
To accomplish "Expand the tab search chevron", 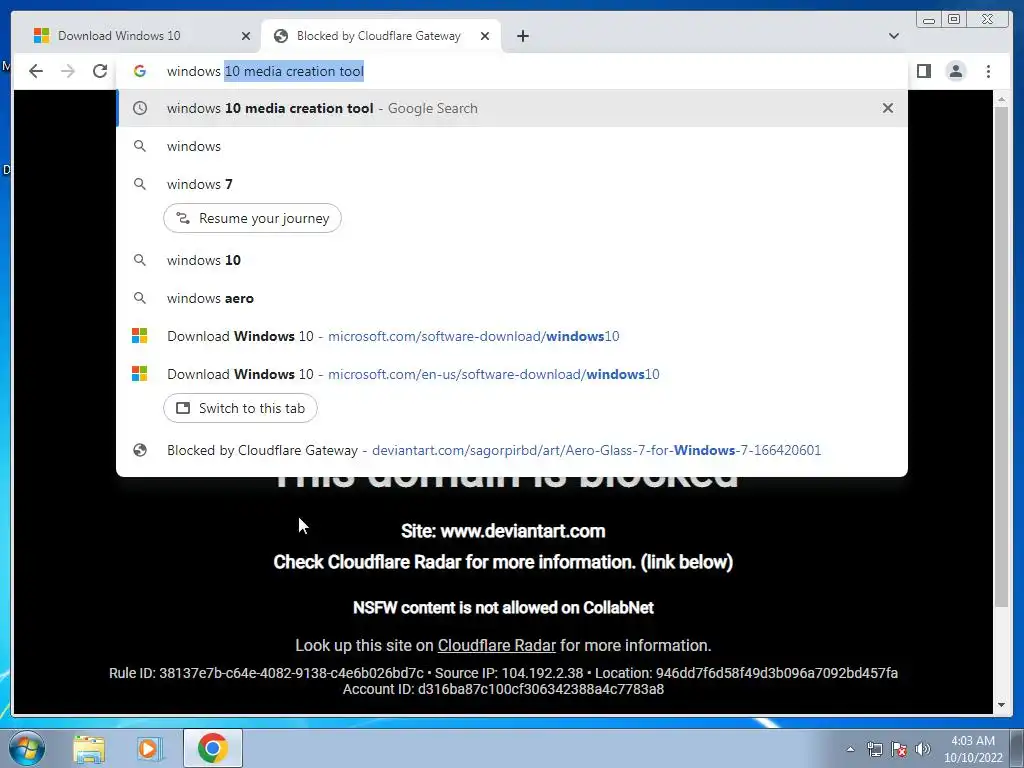I will click(893, 36).
